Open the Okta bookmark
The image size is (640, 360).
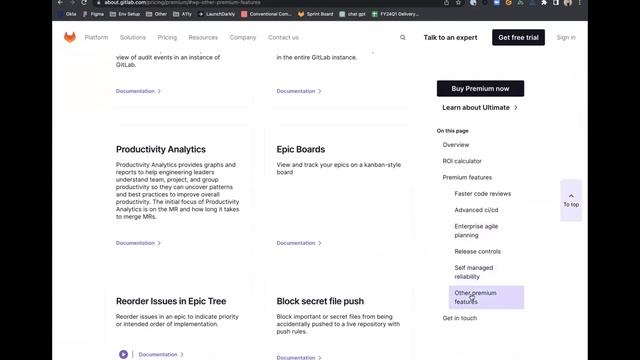point(68,14)
